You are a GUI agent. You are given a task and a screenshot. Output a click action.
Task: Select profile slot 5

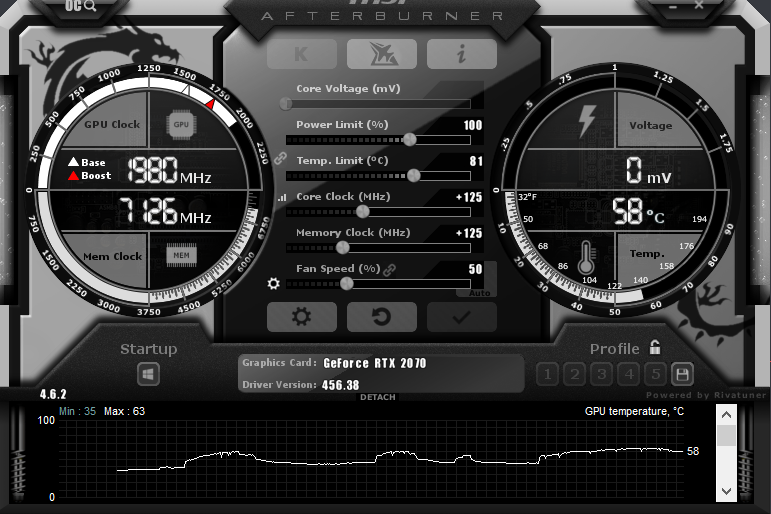[x=655, y=374]
